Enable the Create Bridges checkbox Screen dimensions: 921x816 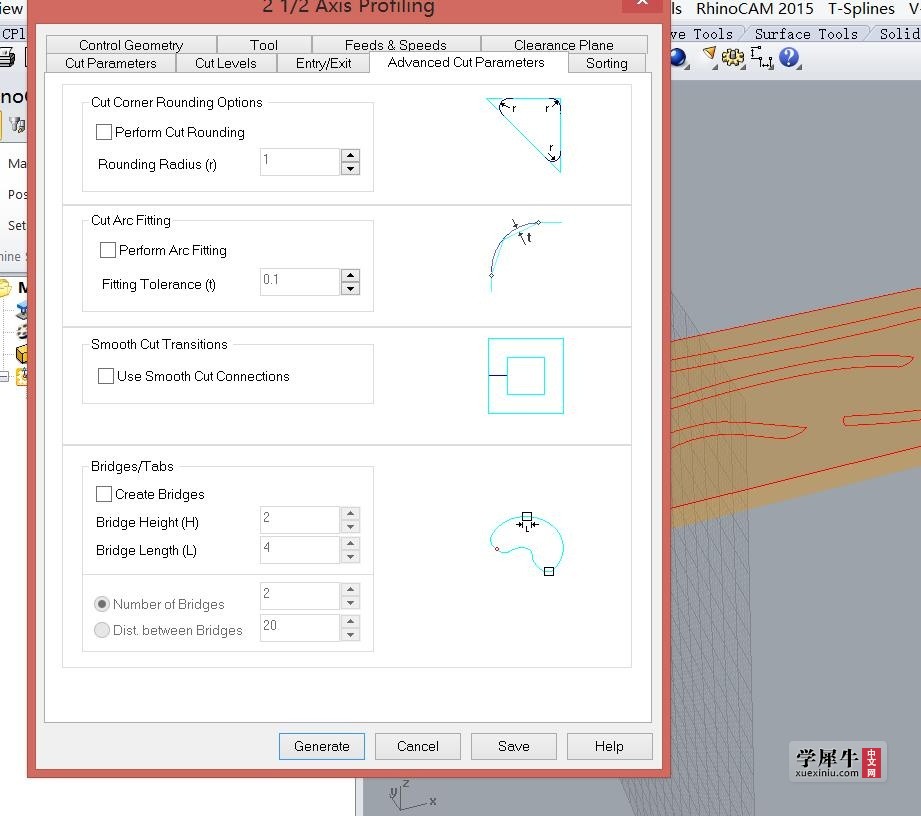pos(104,494)
